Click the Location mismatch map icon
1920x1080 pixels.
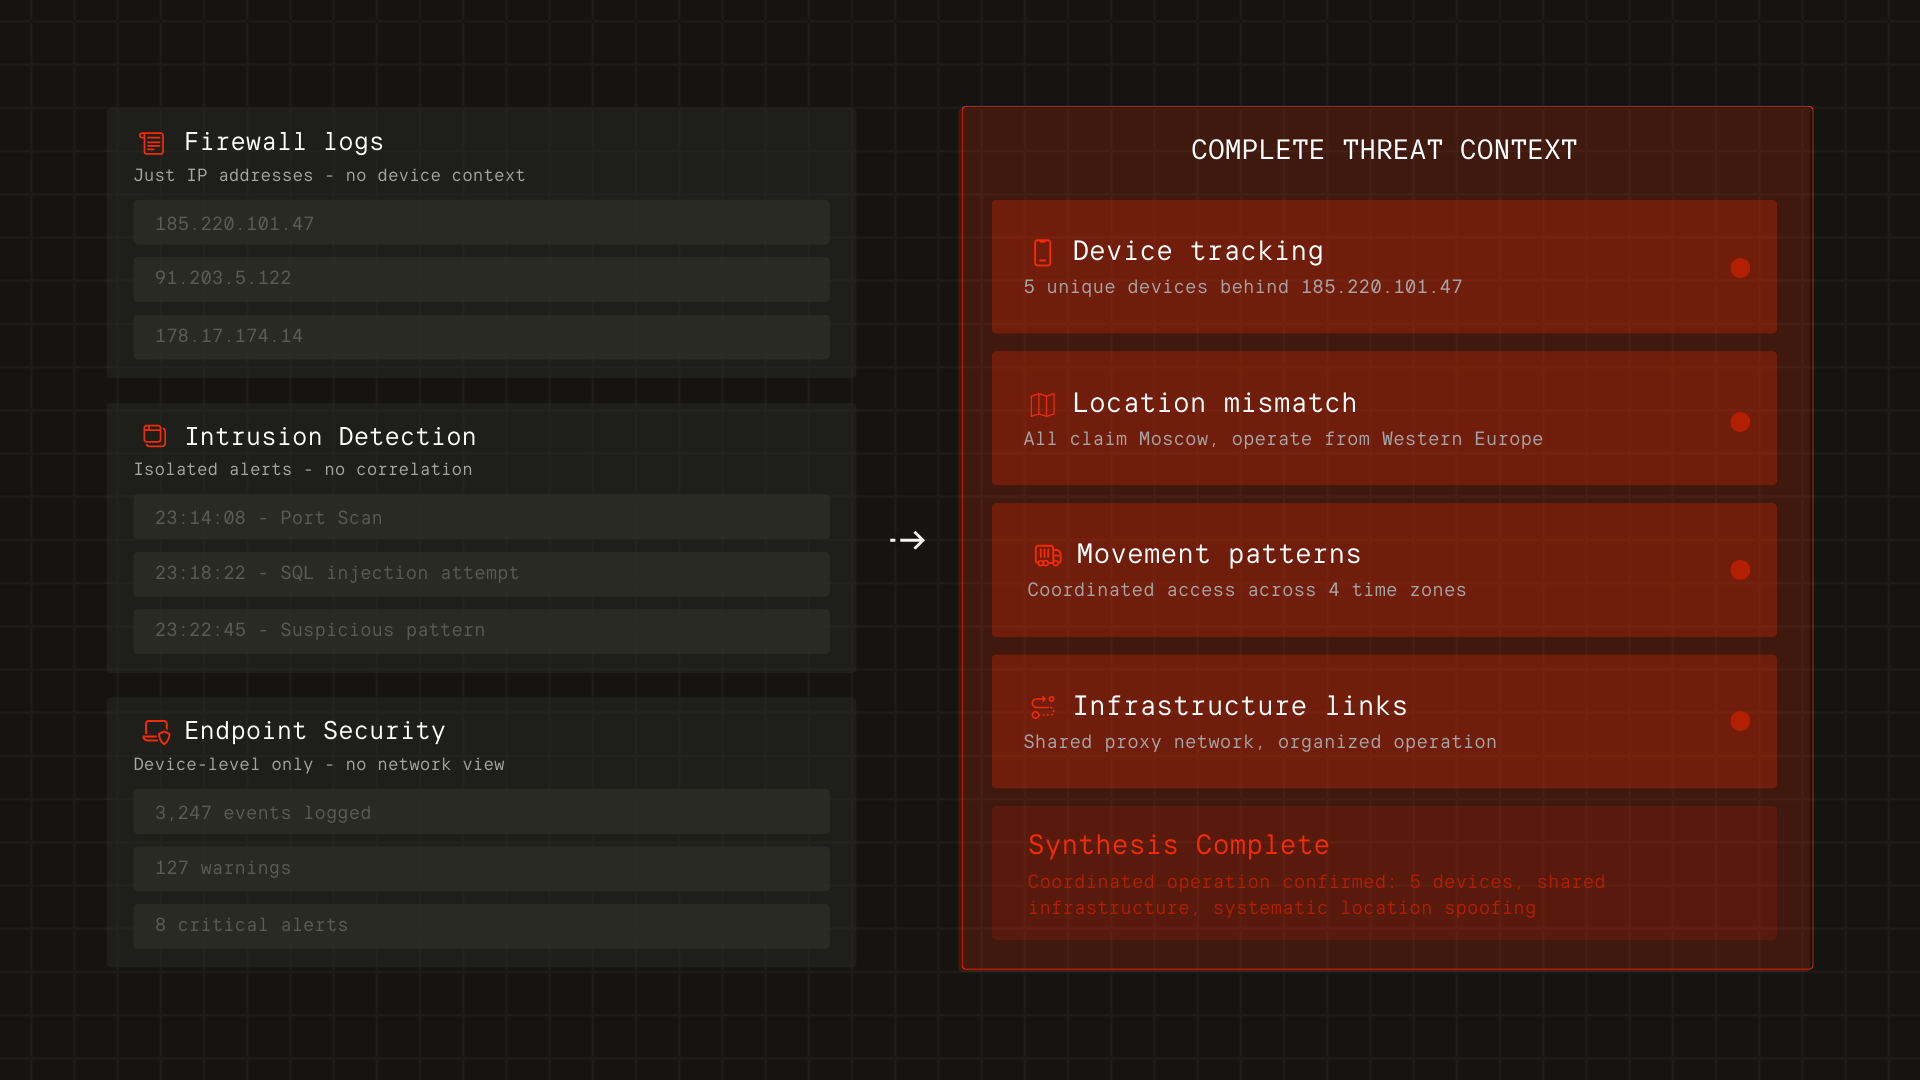click(1042, 404)
